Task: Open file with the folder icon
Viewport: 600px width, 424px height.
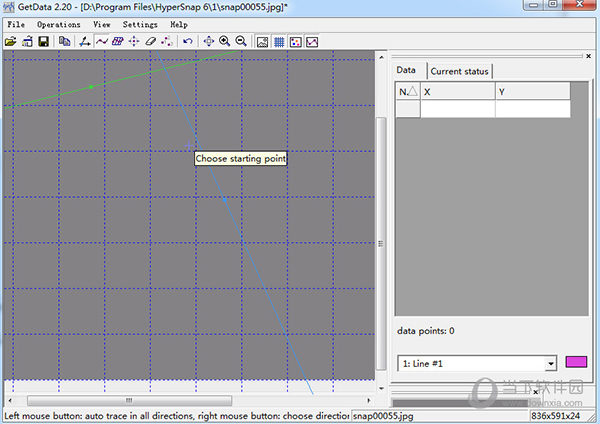Action: click(11, 41)
